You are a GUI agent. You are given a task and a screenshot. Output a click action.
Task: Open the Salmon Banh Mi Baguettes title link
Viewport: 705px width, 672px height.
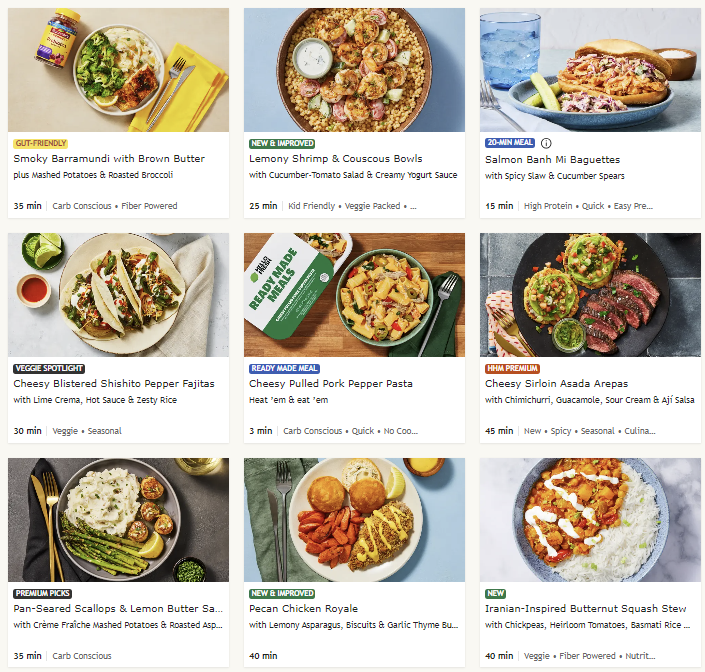553,160
